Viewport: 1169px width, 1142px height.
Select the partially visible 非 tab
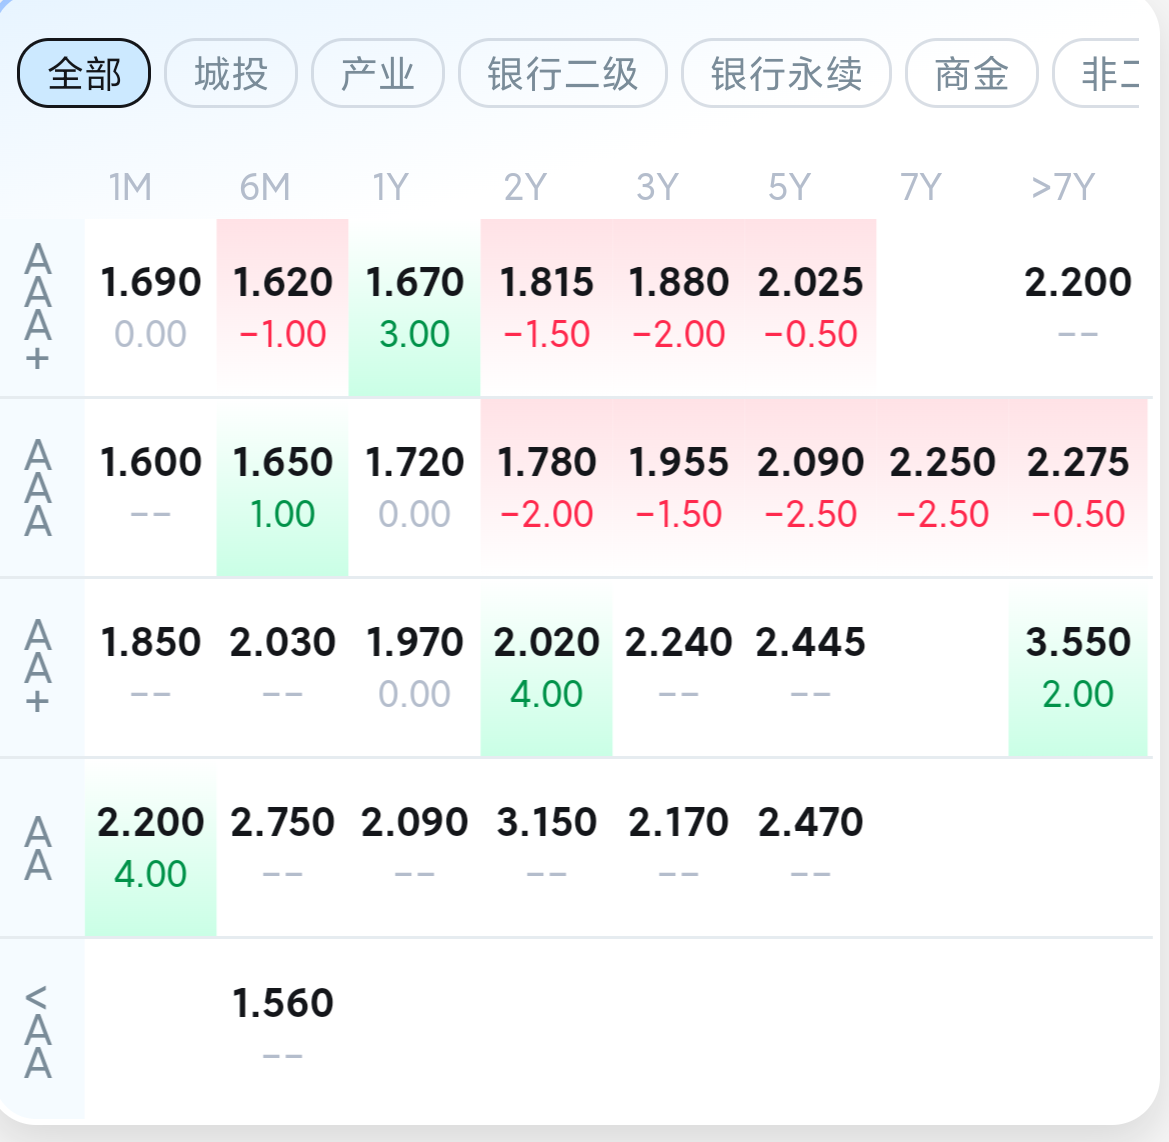point(1096,73)
